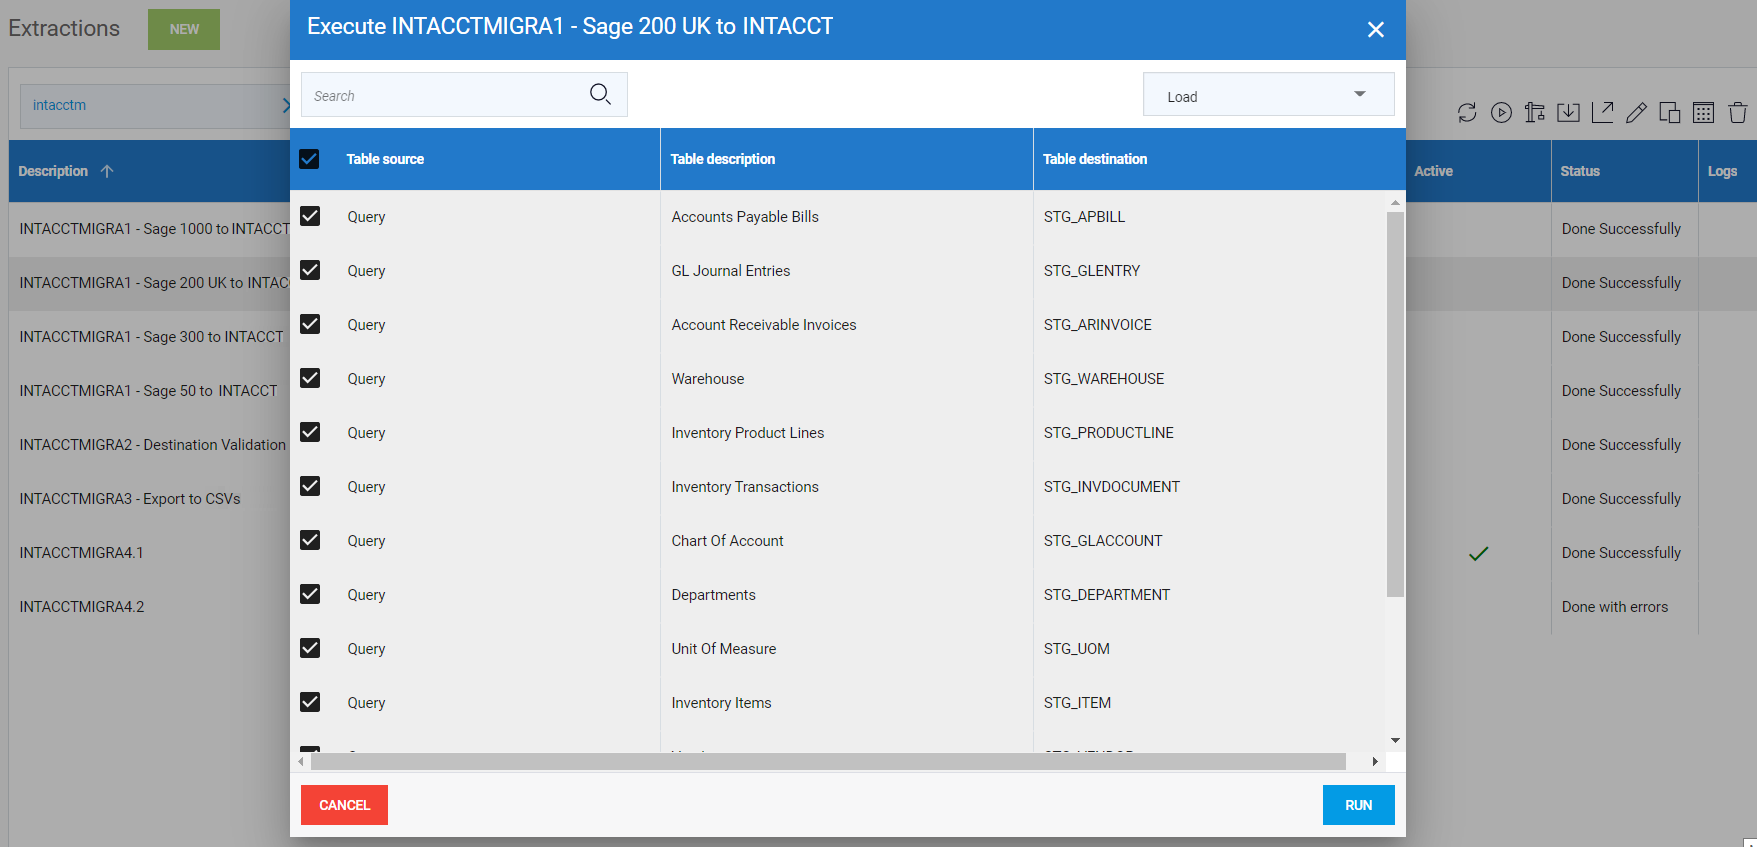Click the export arrow icon in the toolbar

(x=1602, y=113)
